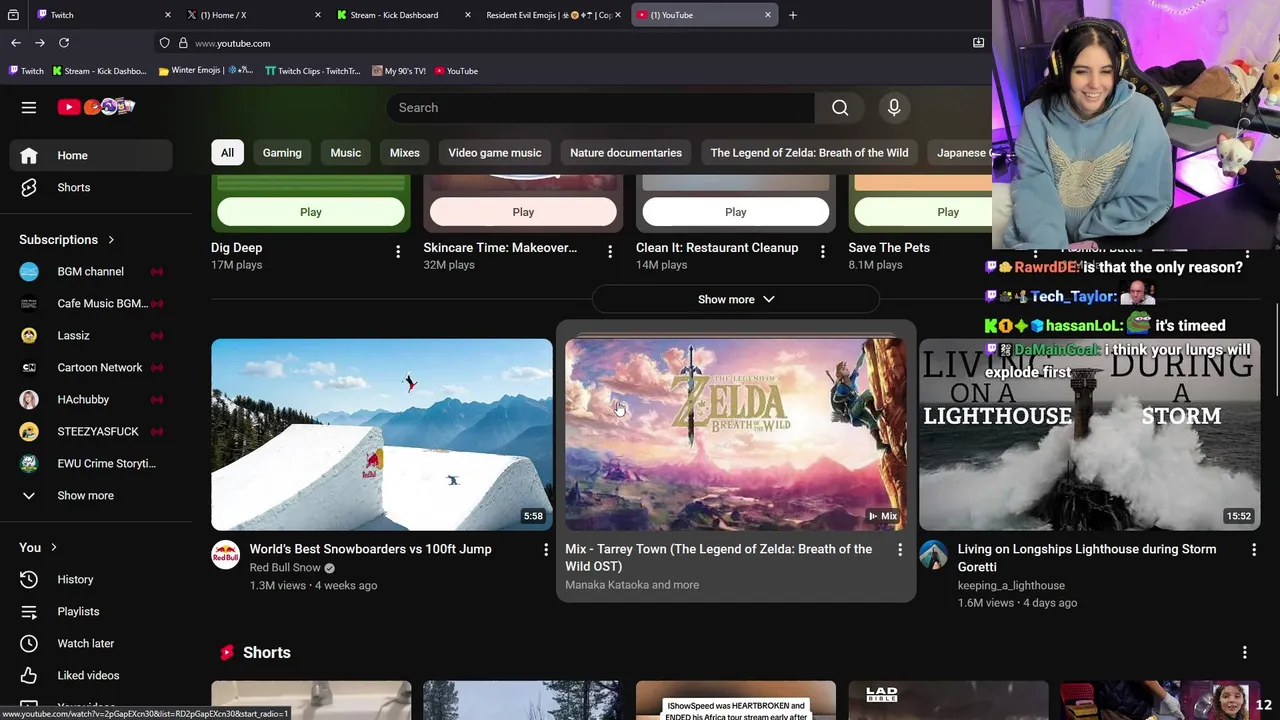Open options for Tarrey Town mix

coord(899,550)
